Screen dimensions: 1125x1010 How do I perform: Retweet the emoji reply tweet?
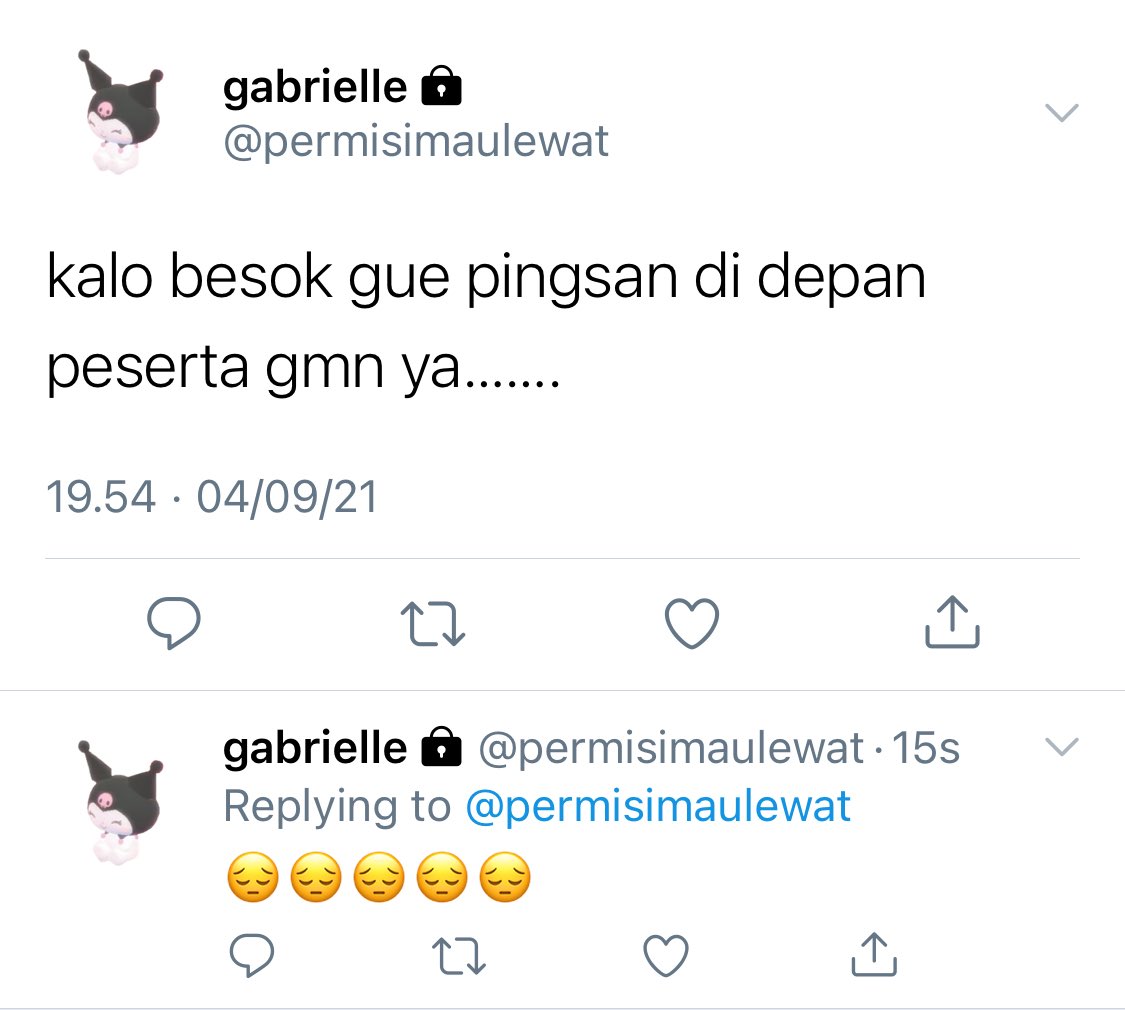[459, 956]
